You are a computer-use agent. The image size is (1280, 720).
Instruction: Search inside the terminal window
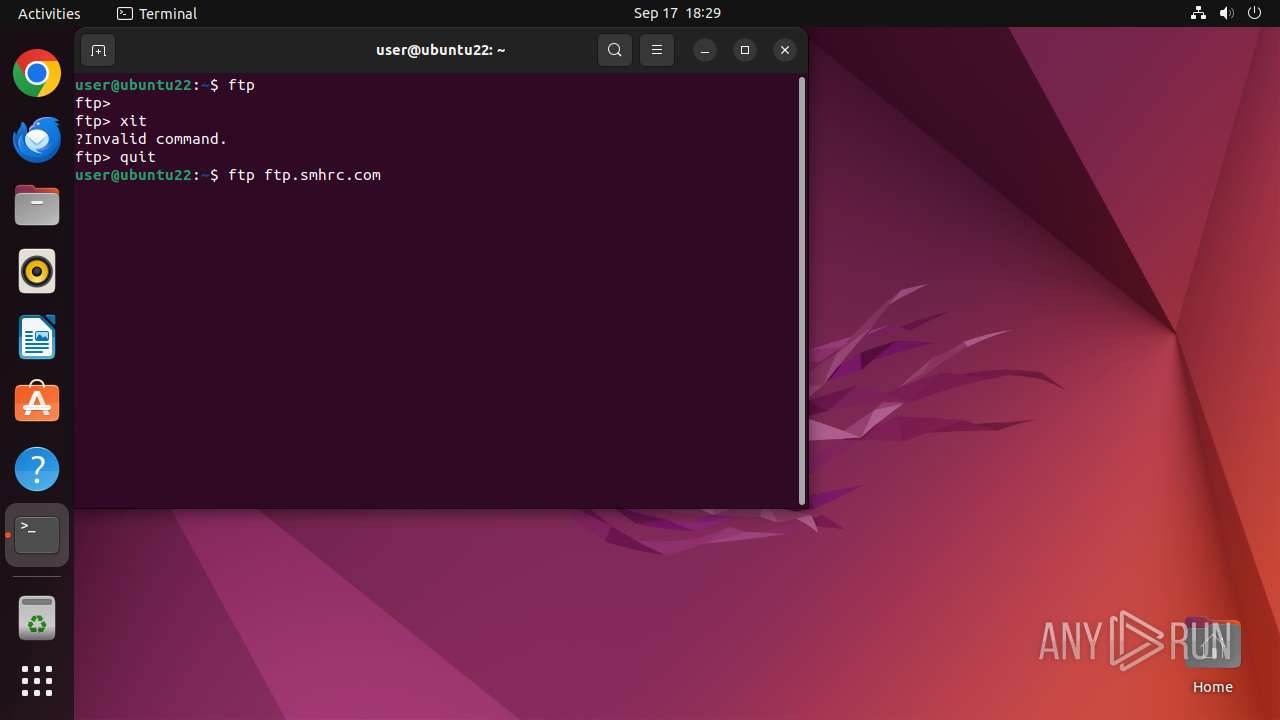[615, 50]
